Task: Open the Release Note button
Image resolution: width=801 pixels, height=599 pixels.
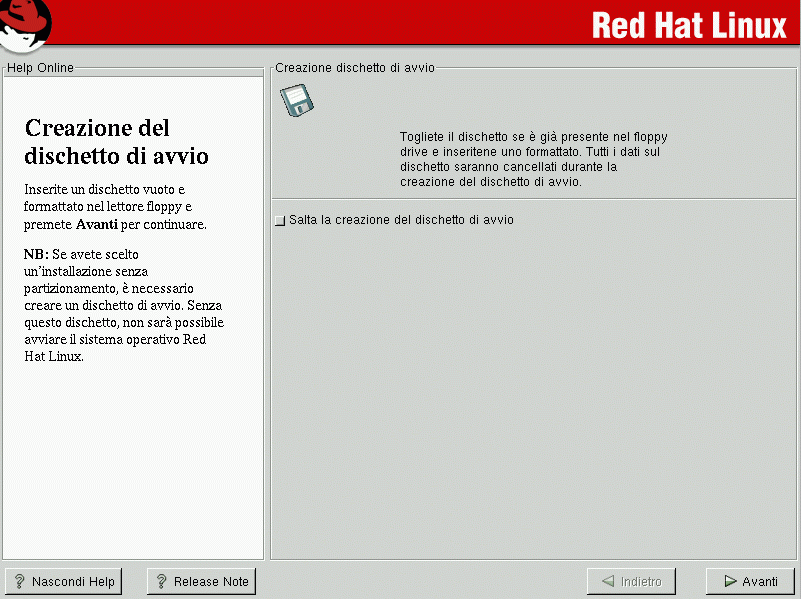Action: pyautogui.click(x=201, y=581)
